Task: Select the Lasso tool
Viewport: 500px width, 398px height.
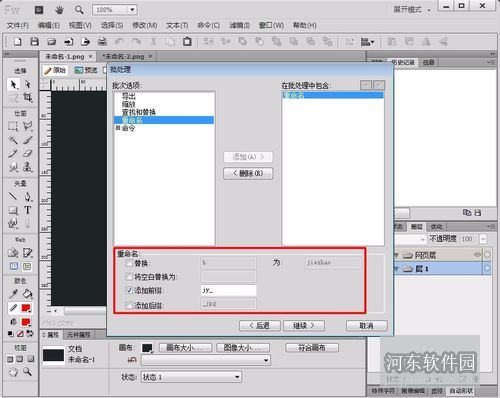Action: click(x=28, y=126)
